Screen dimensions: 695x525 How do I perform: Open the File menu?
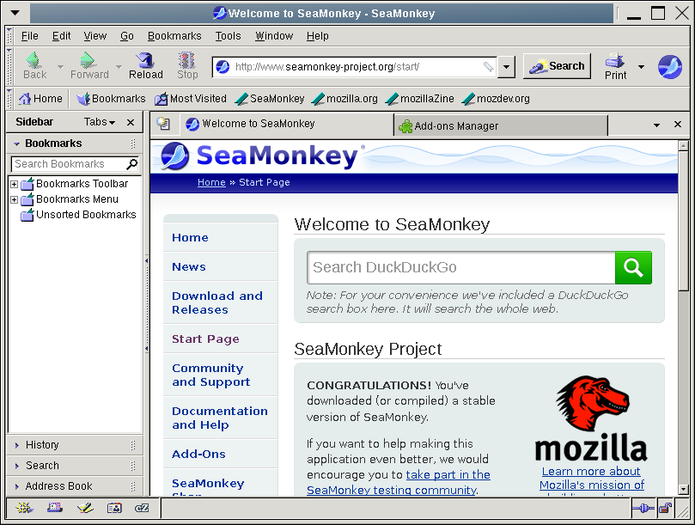point(30,36)
